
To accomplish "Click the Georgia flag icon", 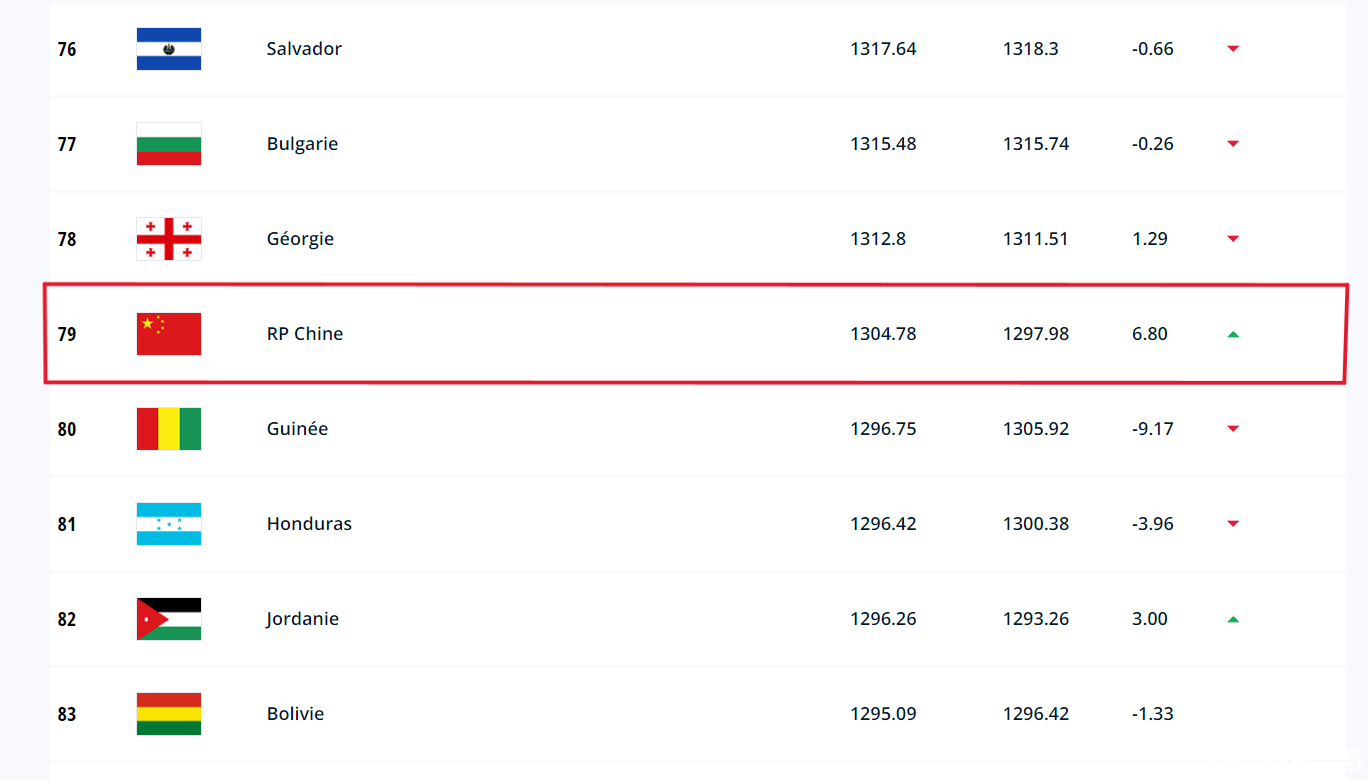I will pos(169,239).
